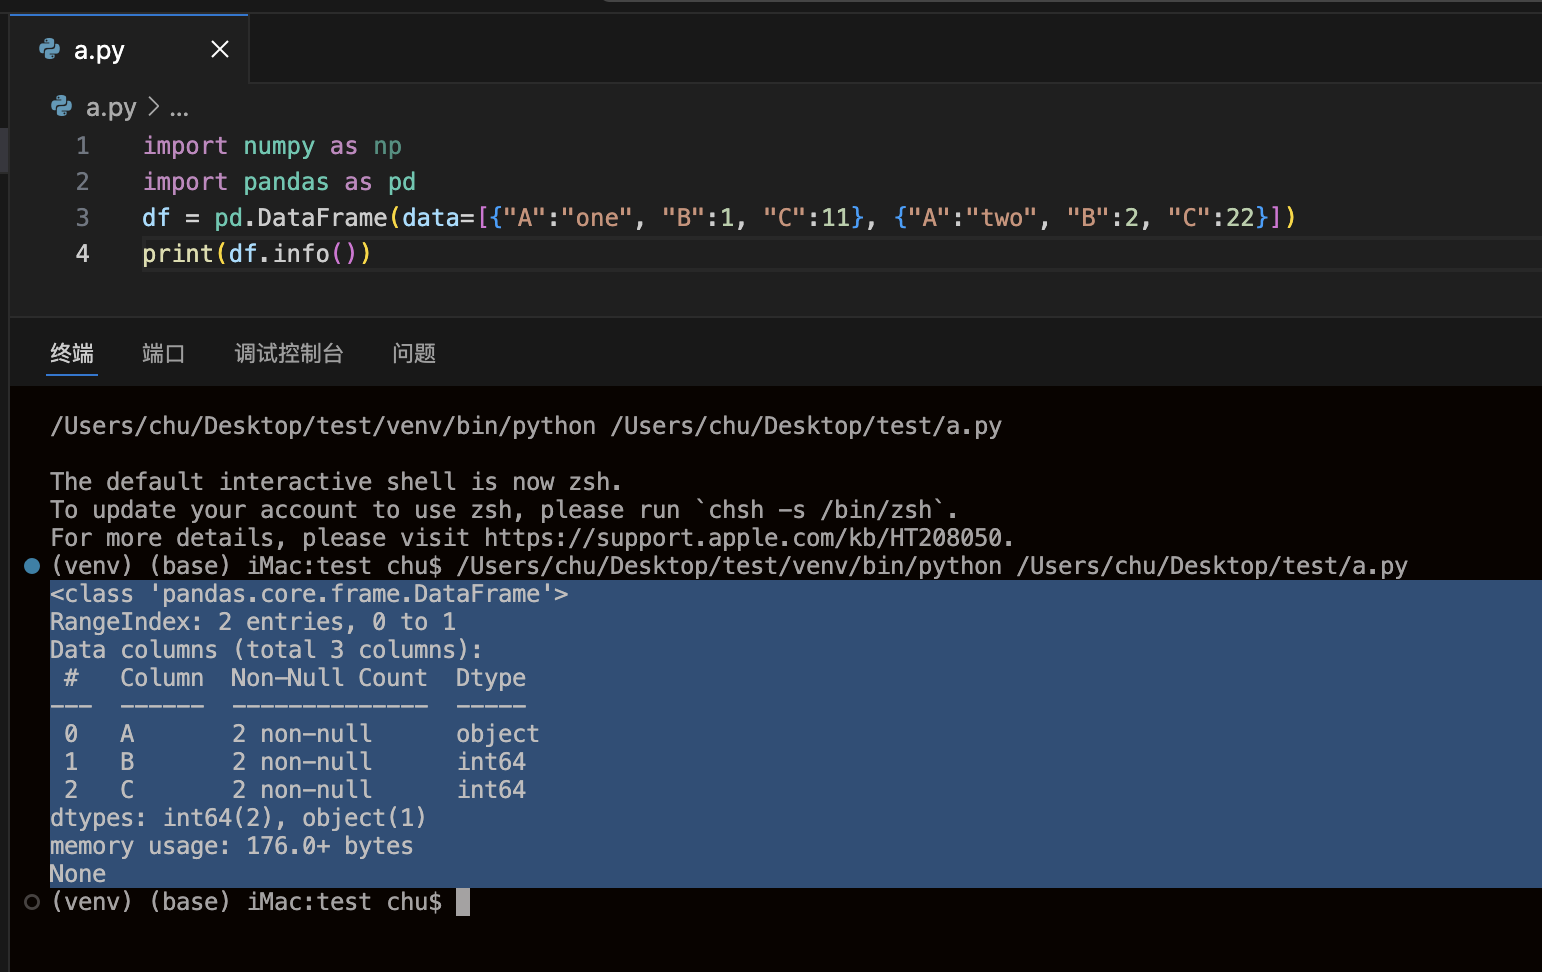Click line number 4 in the gutter
This screenshot has height=972, width=1542.
click(x=83, y=254)
